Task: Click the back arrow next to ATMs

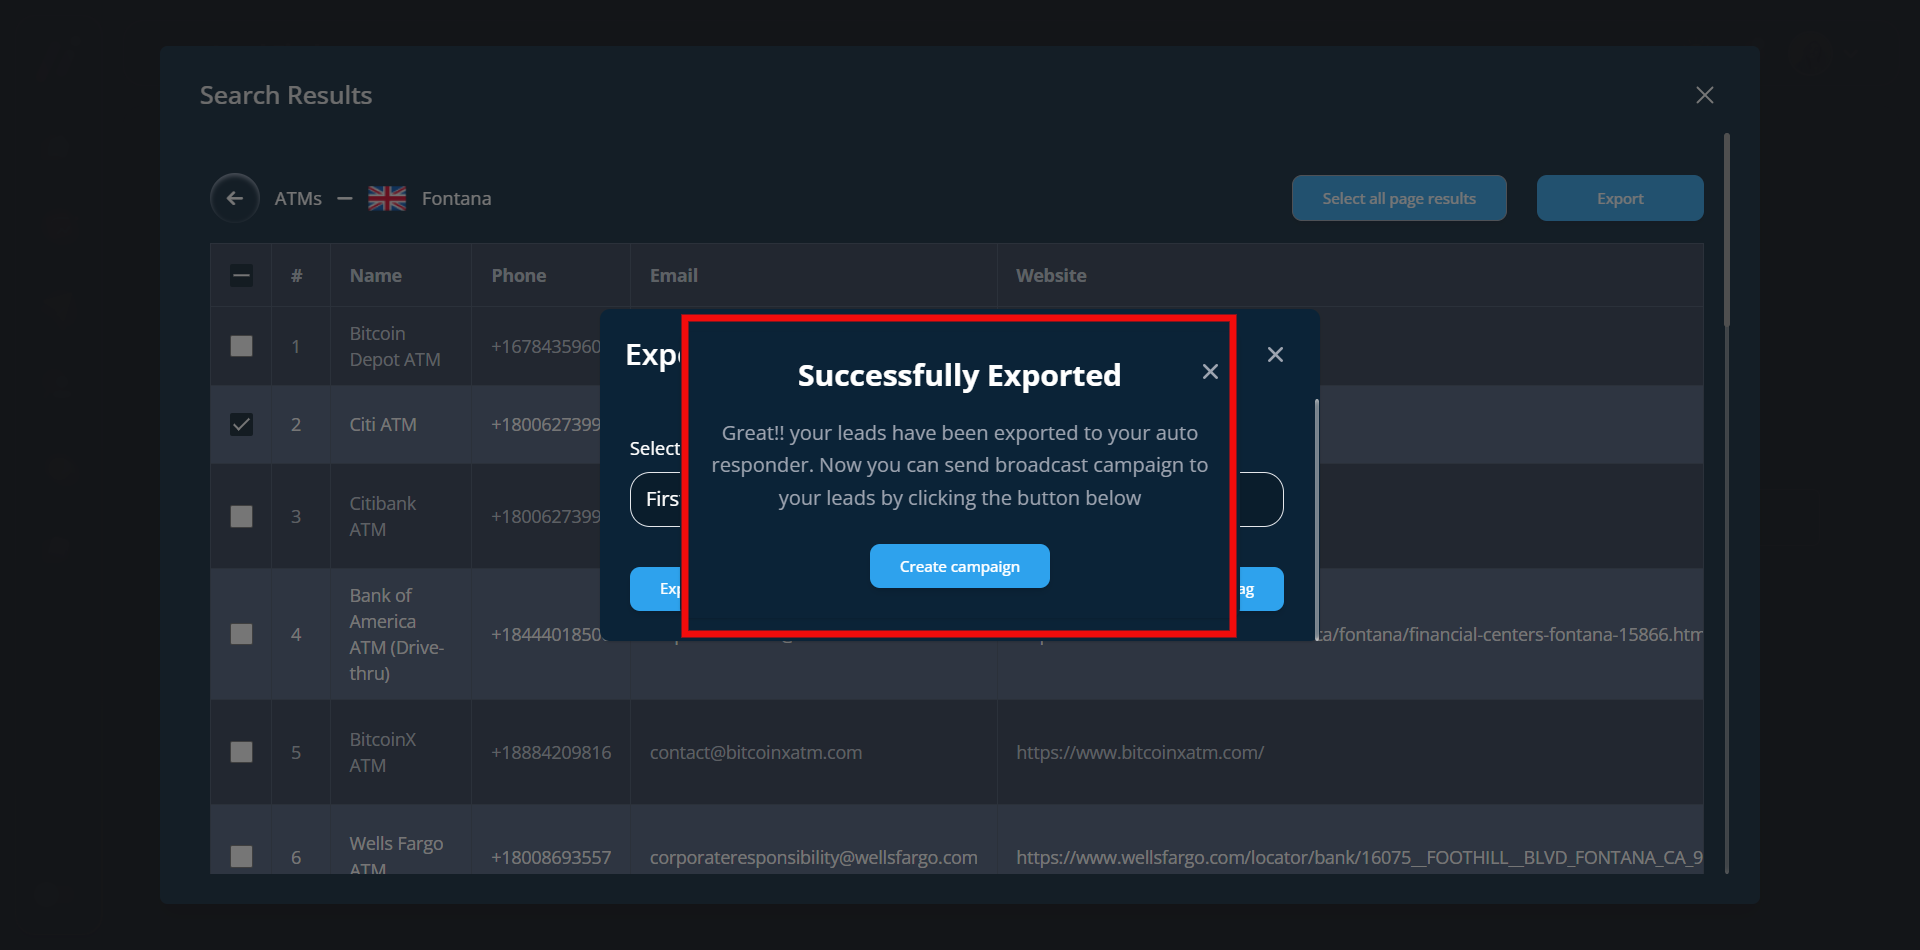Action: [x=235, y=198]
